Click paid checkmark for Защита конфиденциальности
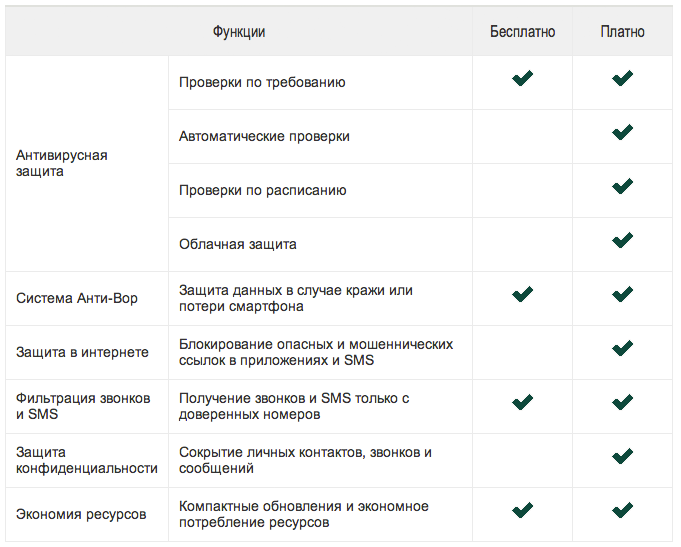Image resolution: width=681 pixels, height=547 pixels. pos(622,456)
